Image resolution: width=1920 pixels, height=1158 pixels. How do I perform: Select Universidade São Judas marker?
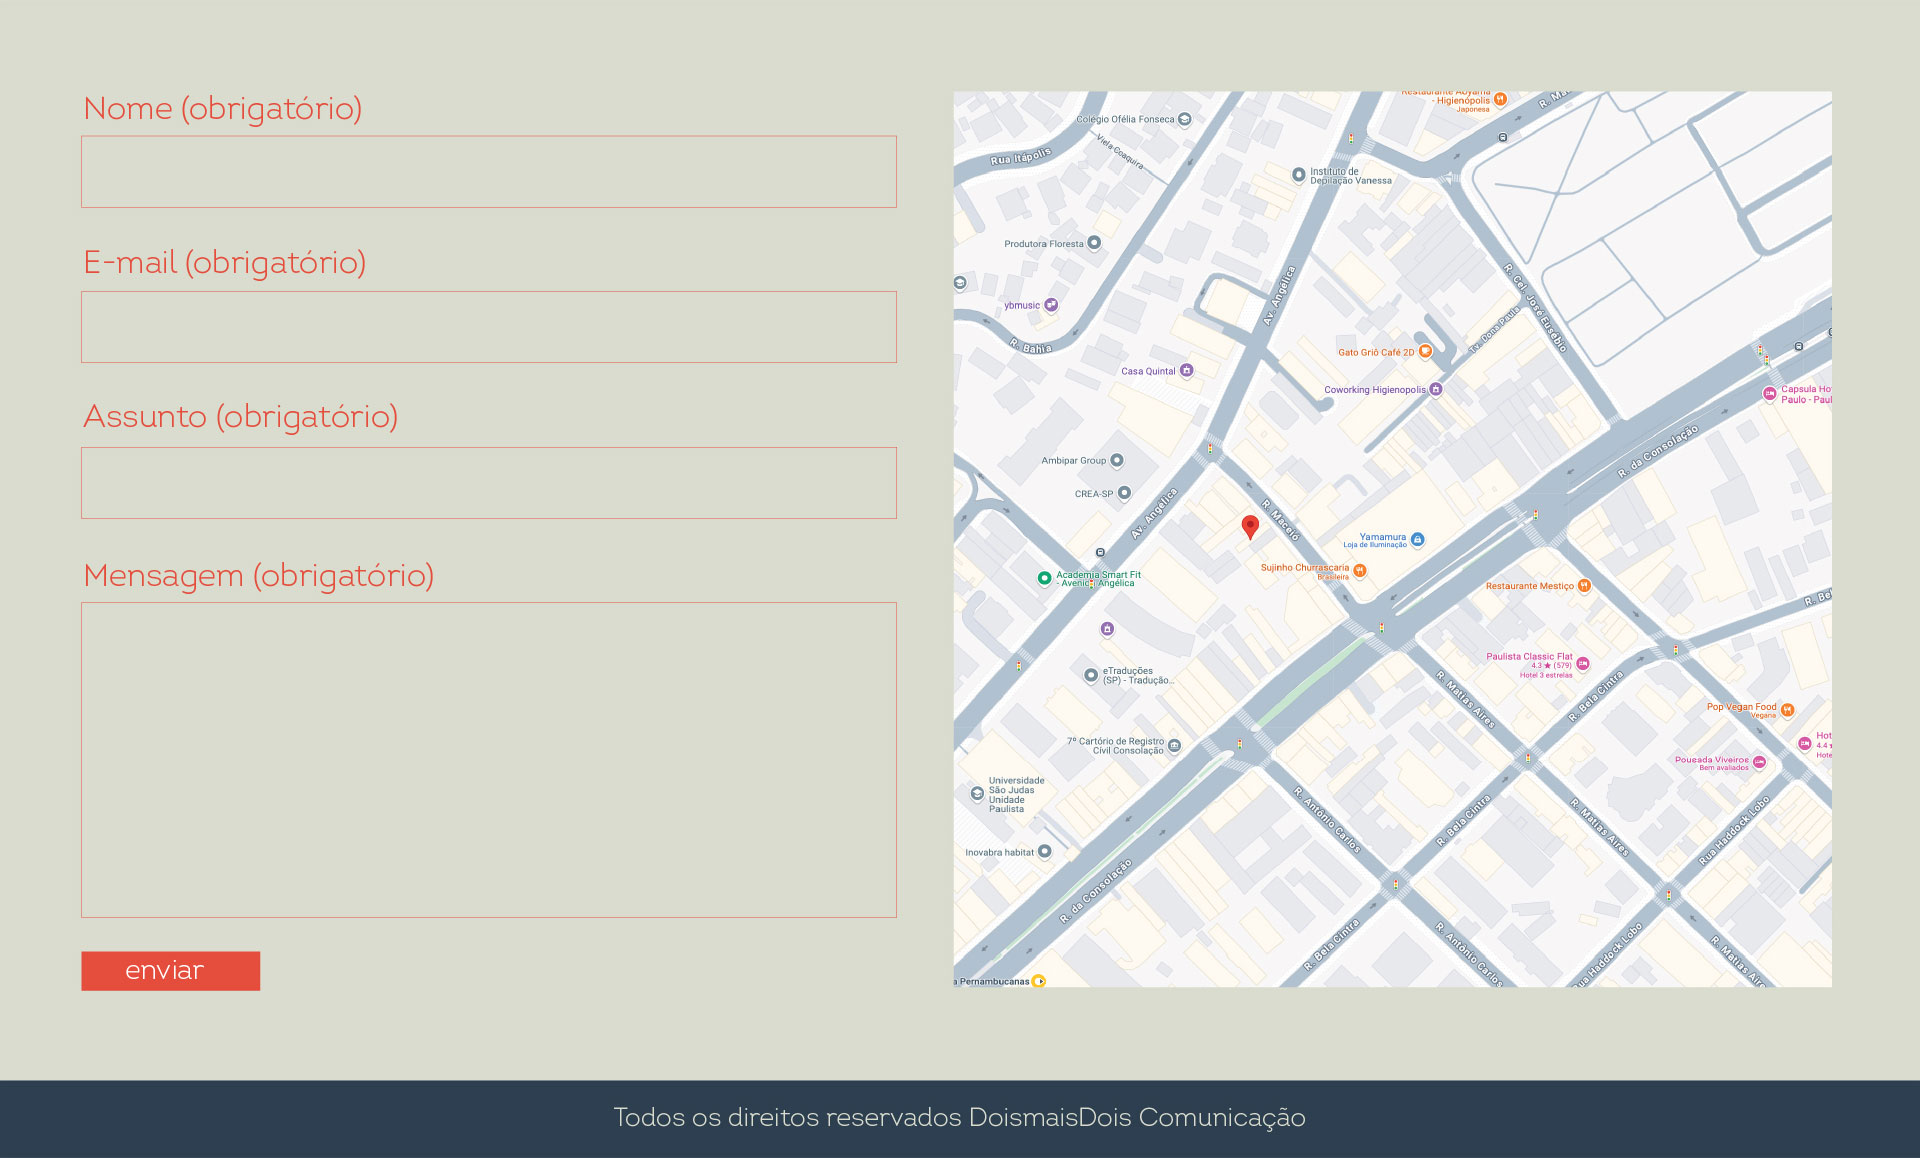977,794
